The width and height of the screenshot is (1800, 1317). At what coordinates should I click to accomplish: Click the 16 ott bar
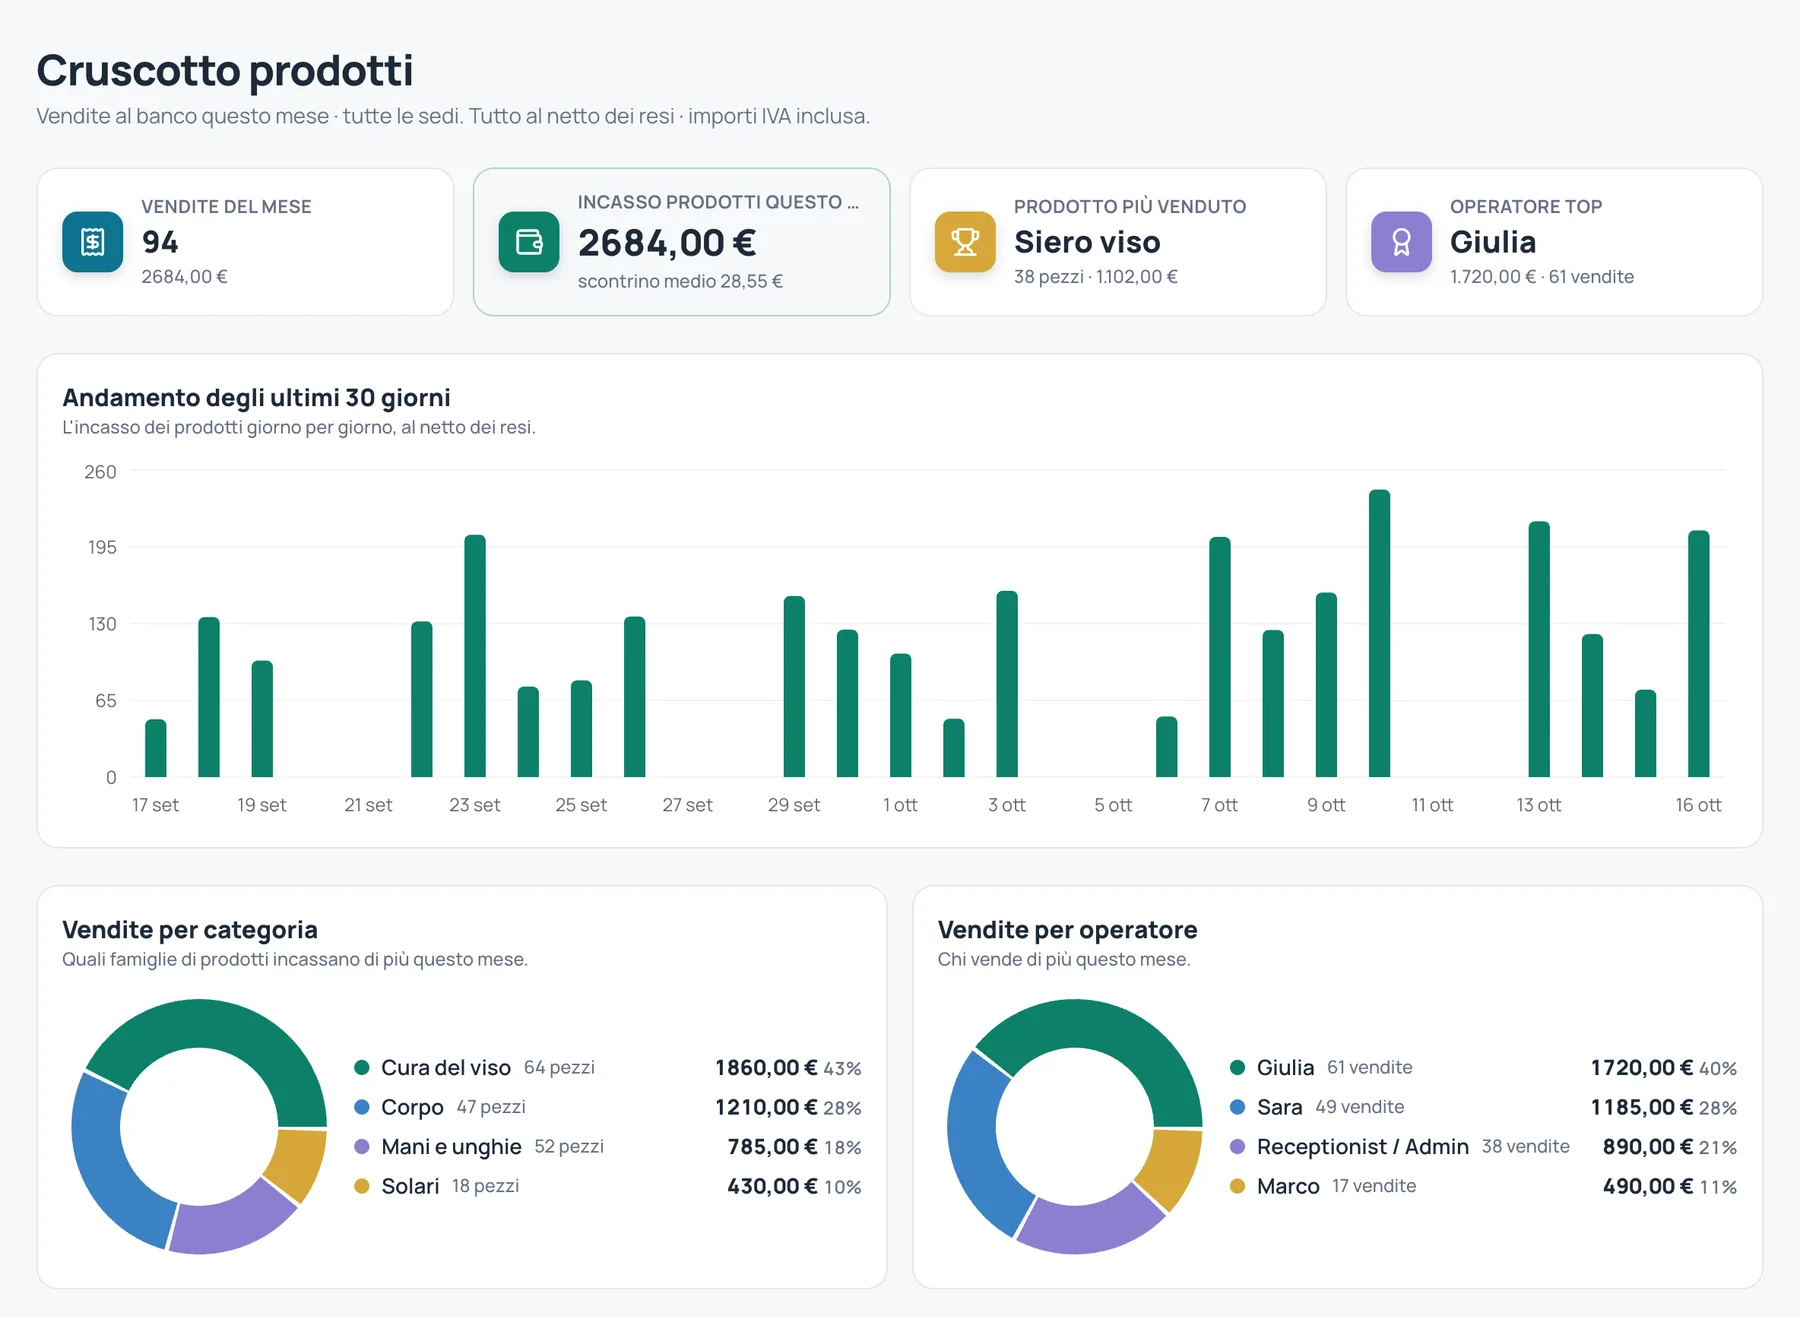point(1699,653)
